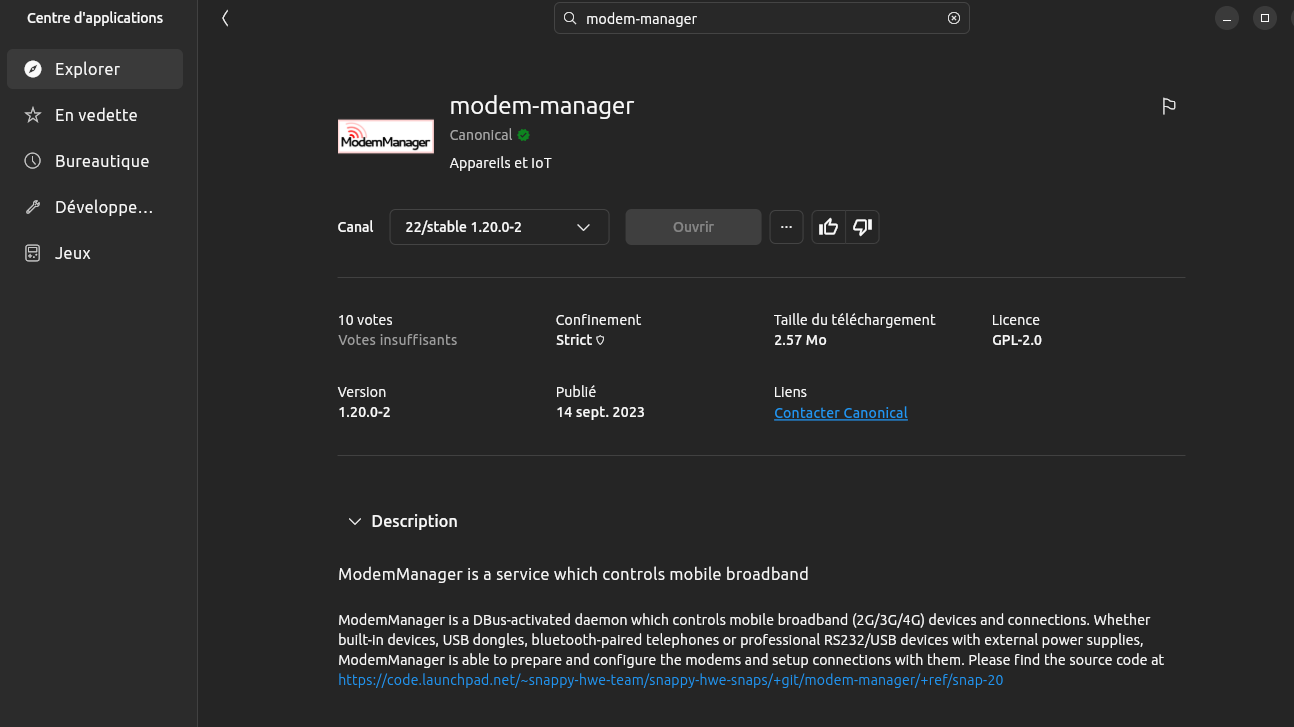Give modem-manager a thumbs up vote
This screenshot has width=1294, height=727.
coord(828,227)
